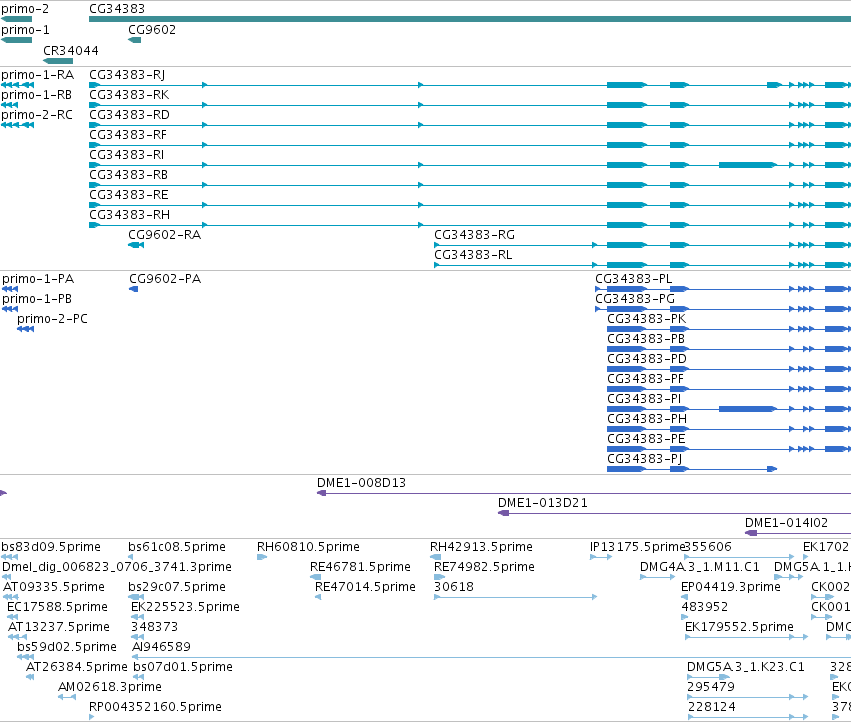
Task: Select the RH60810.5prime EST arrow glyph
Action: (262, 557)
